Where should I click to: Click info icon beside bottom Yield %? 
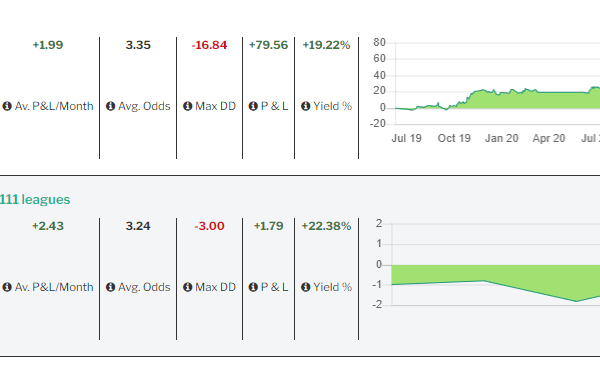click(x=305, y=287)
